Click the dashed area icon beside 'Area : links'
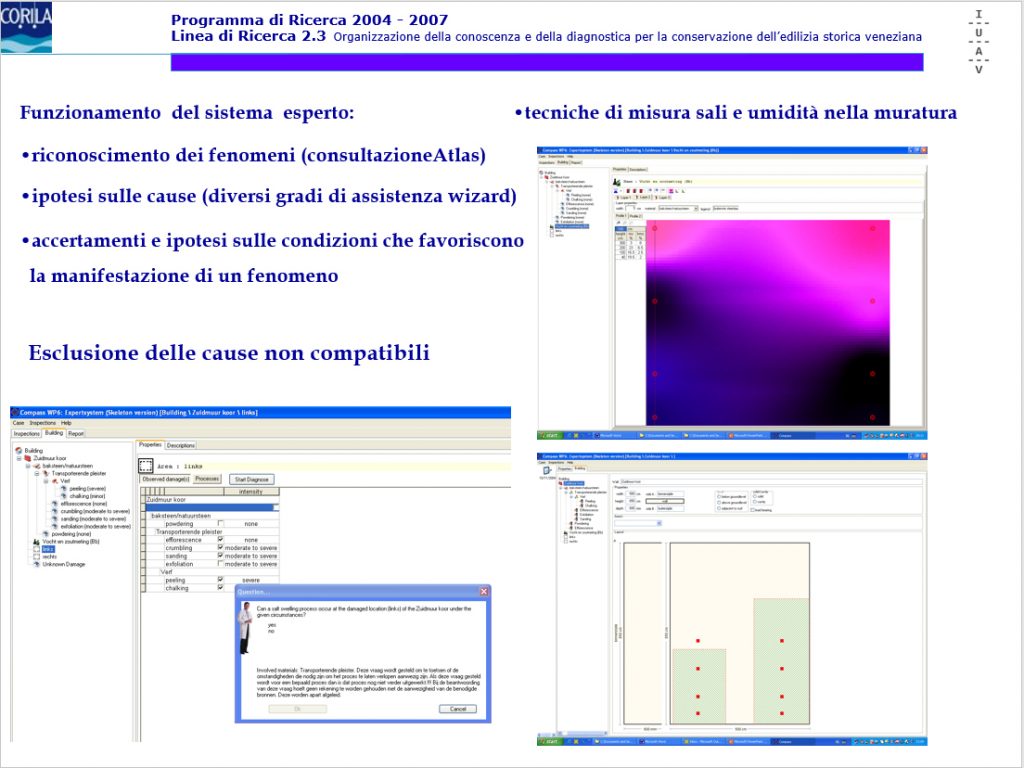The width and height of the screenshot is (1024, 768). (x=146, y=465)
